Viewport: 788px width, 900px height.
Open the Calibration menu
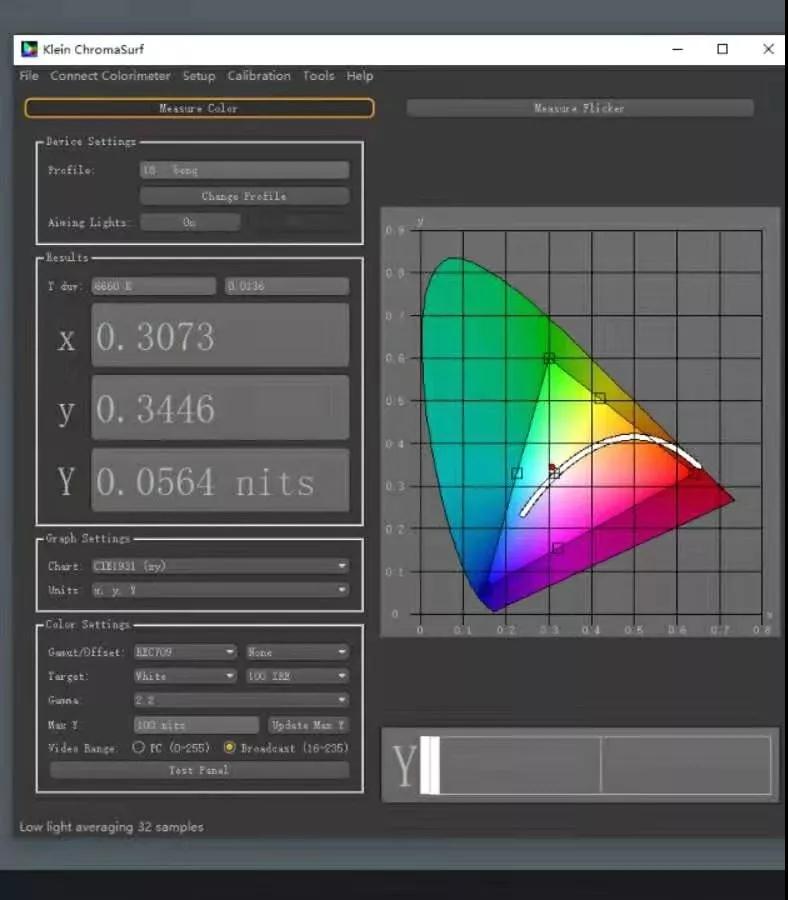[259, 76]
